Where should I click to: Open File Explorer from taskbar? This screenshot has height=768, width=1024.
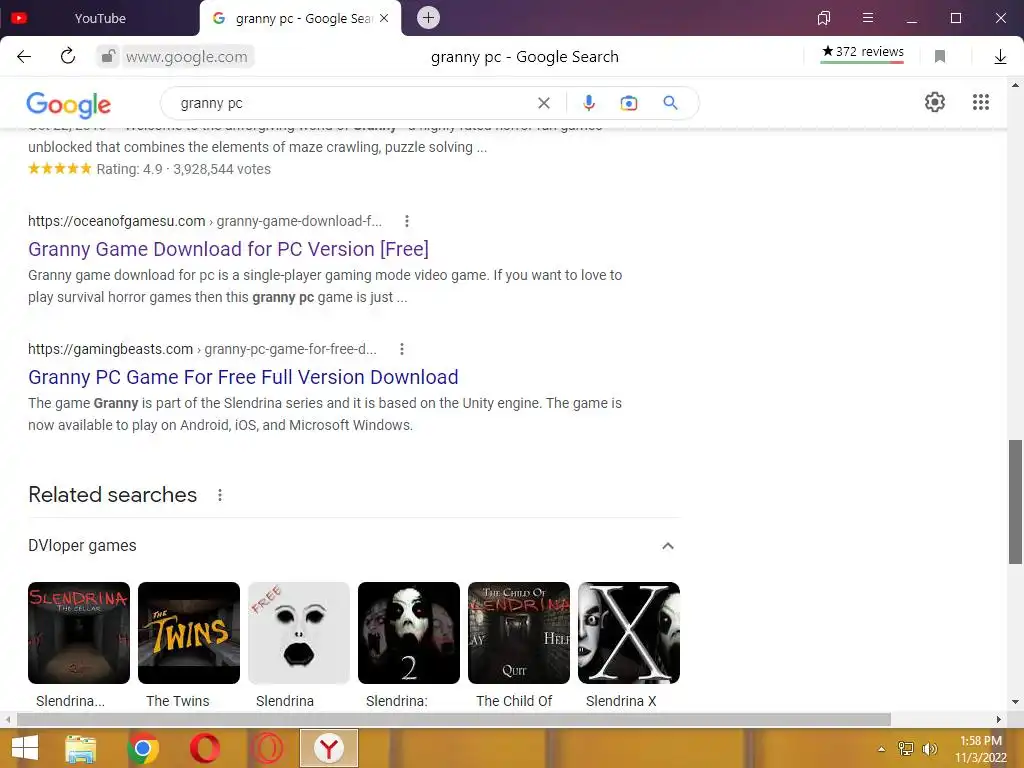click(x=80, y=748)
